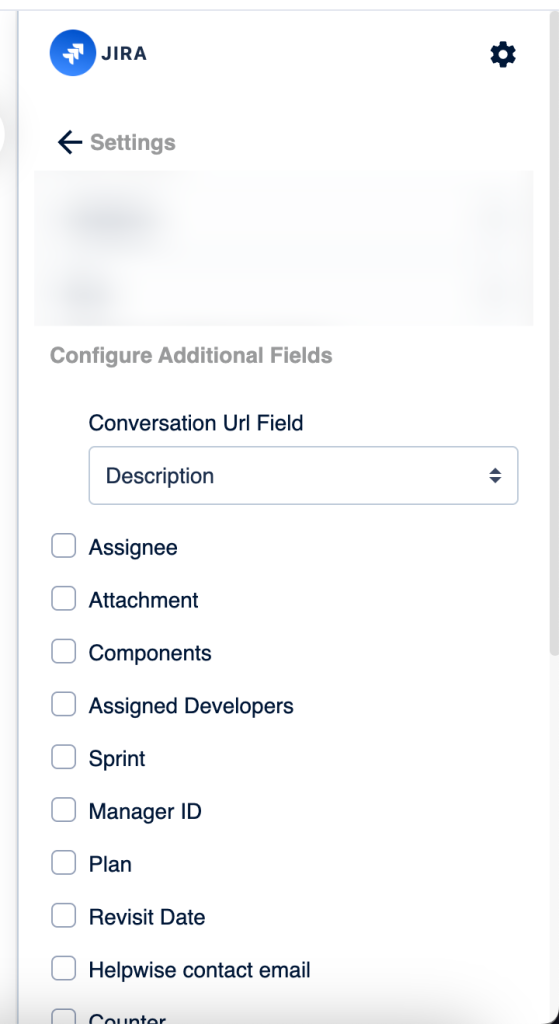
Task: Tick the Revisit Date checkbox
Action: [x=63, y=916]
